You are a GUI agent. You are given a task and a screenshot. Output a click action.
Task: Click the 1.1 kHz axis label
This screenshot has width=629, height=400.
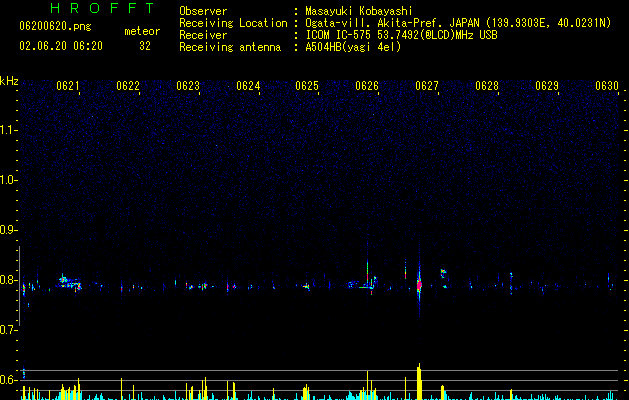(x=8, y=130)
